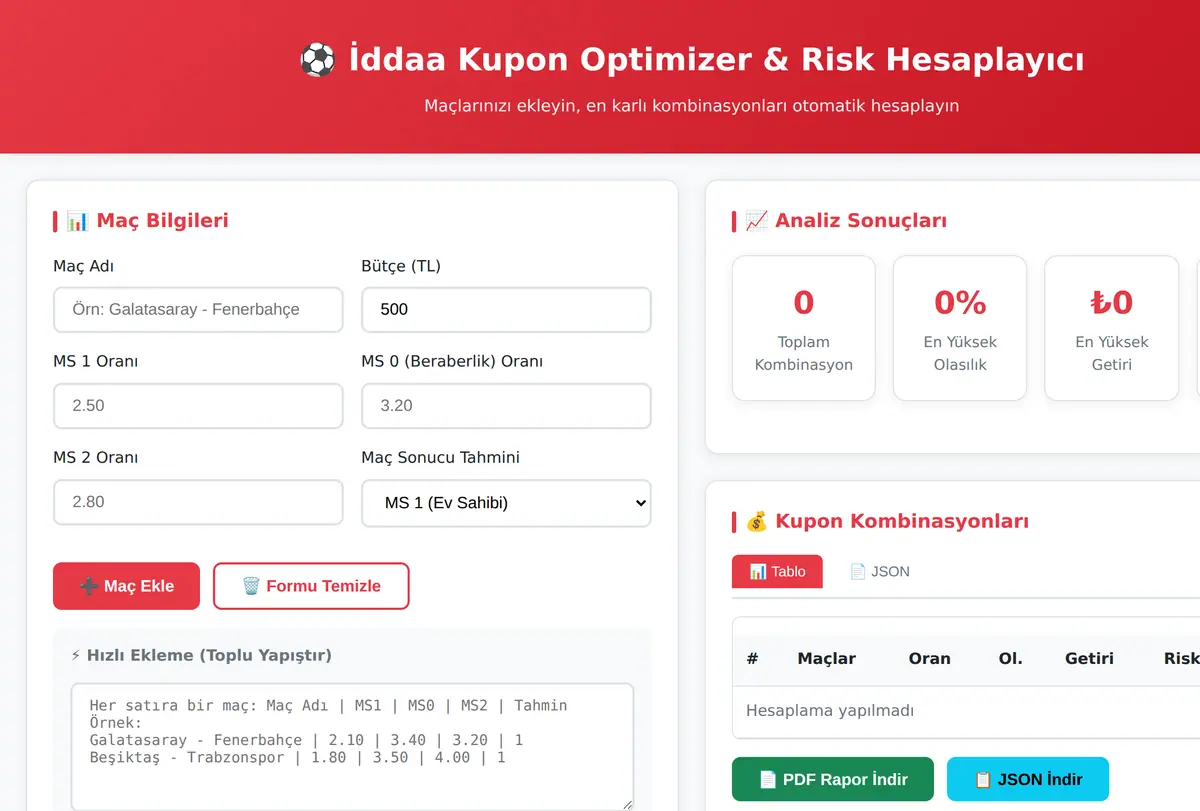Switch to the Tablo tab
Viewport: 1200px width, 811px height.
coord(777,572)
